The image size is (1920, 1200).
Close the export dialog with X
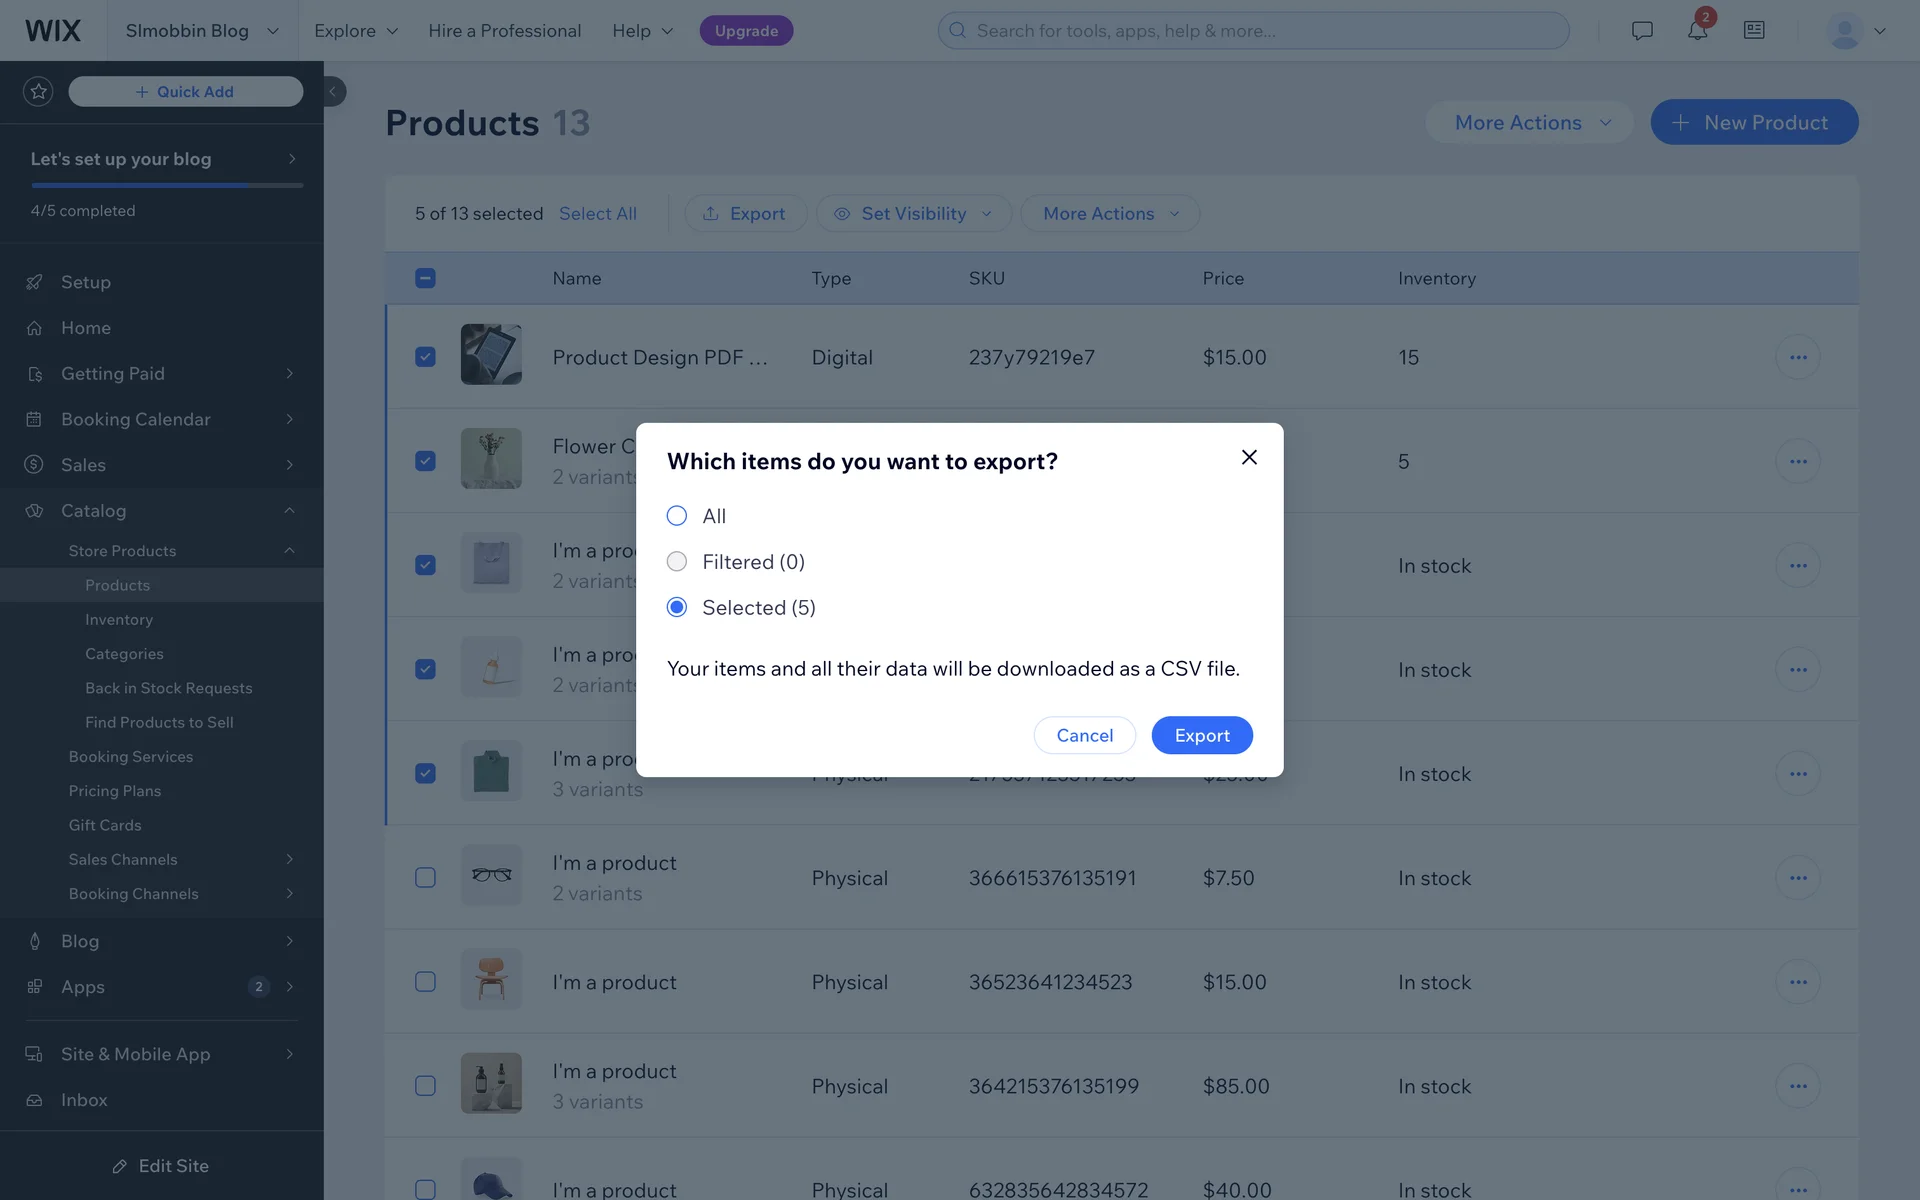[1249, 457]
